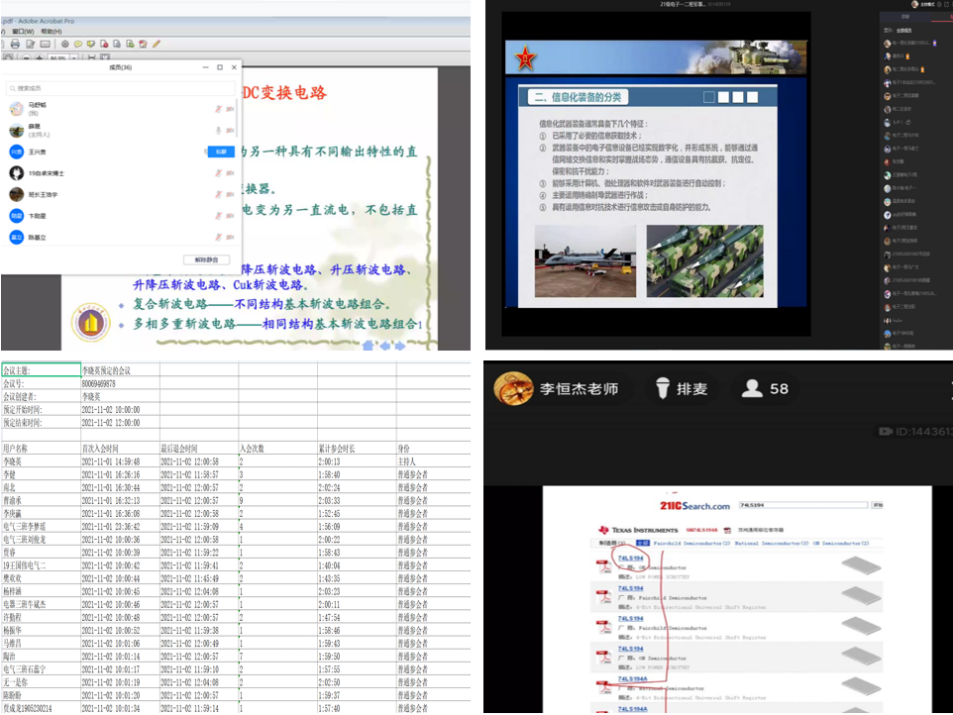Toggle muted mic for 19自卓宋博士
Viewport: 953px width, 715px height.
click(x=217, y=173)
